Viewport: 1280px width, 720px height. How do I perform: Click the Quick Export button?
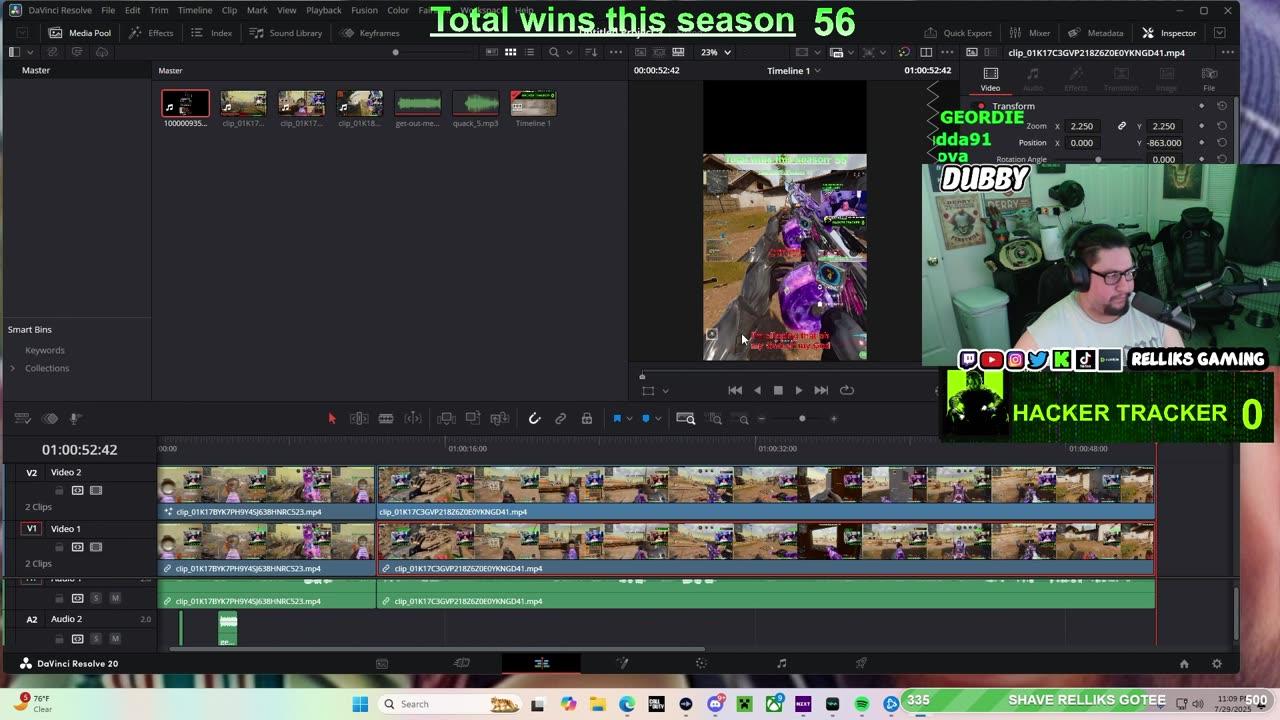(958, 33)
